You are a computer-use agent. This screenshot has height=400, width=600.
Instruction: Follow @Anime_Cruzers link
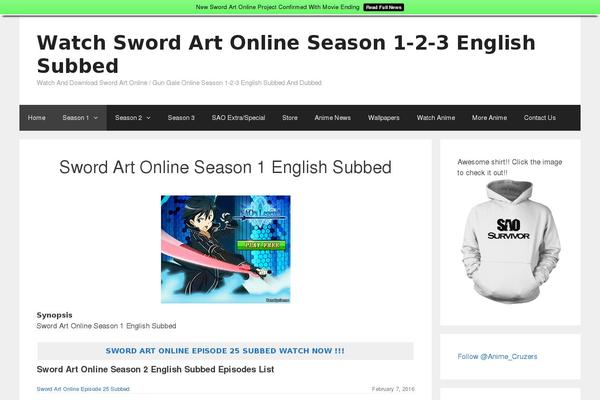pyautogui.click(x=497, y=356)
